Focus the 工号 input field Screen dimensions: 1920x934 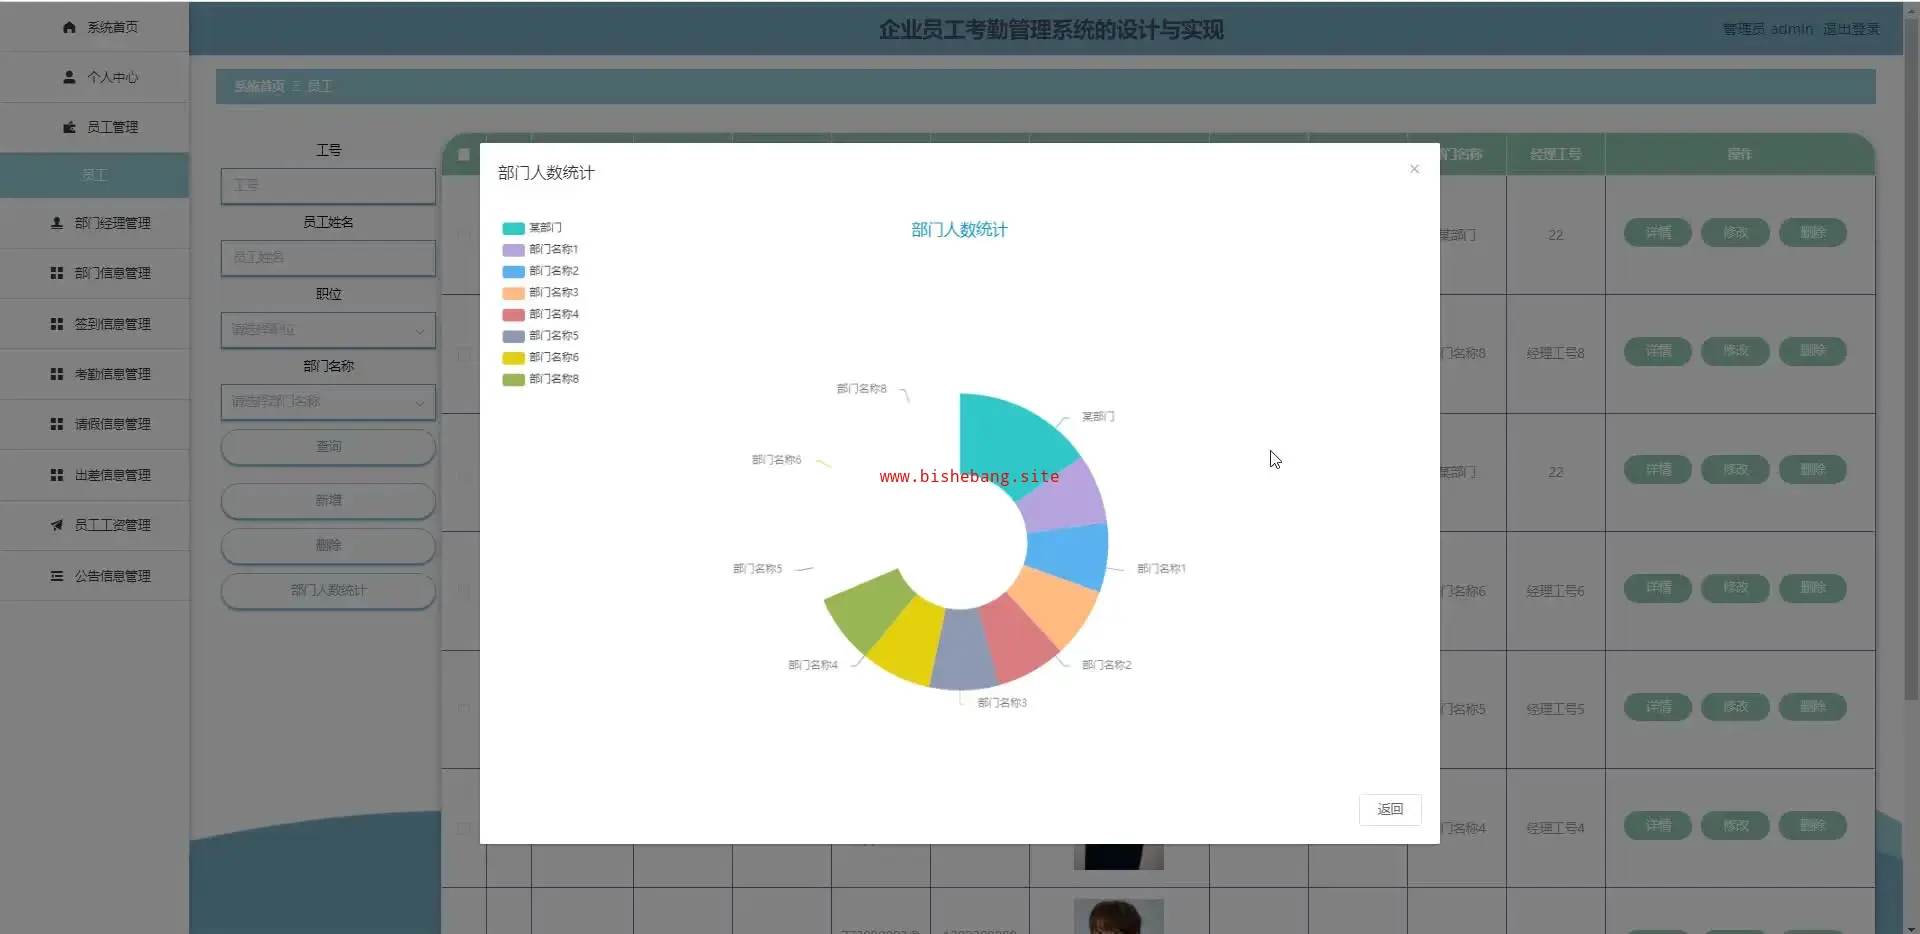point(328,186)
